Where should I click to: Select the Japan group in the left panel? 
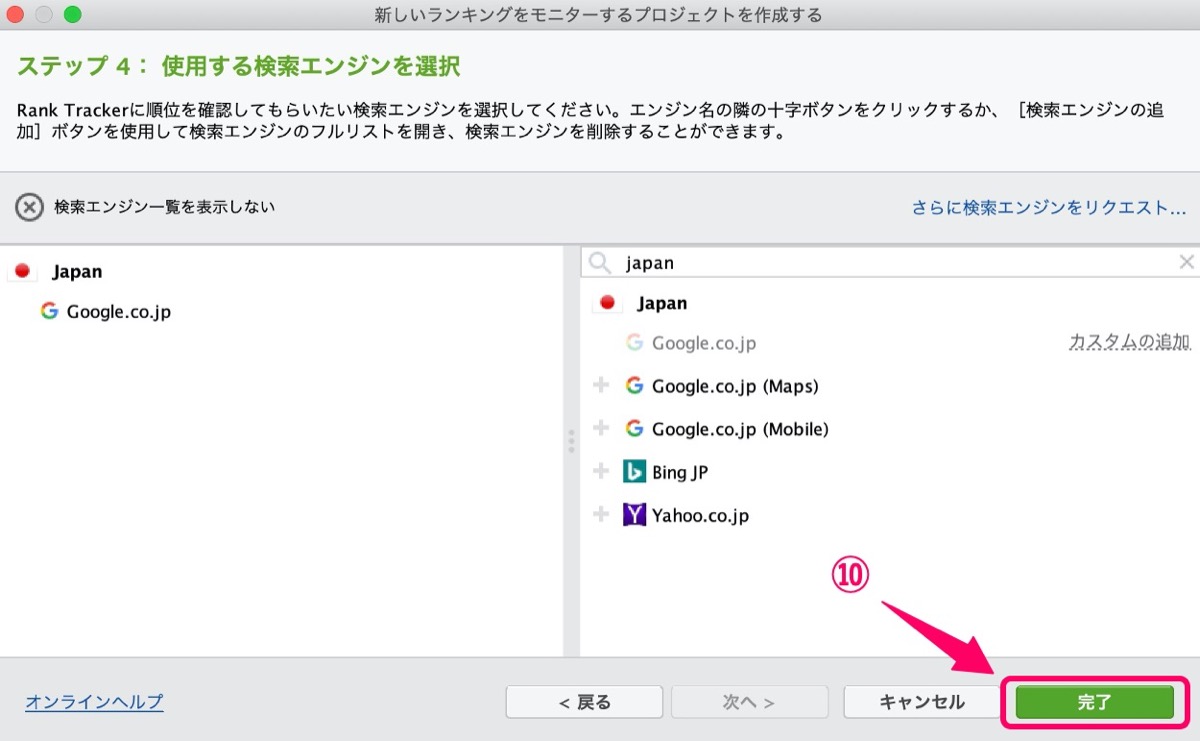[77, 271]
